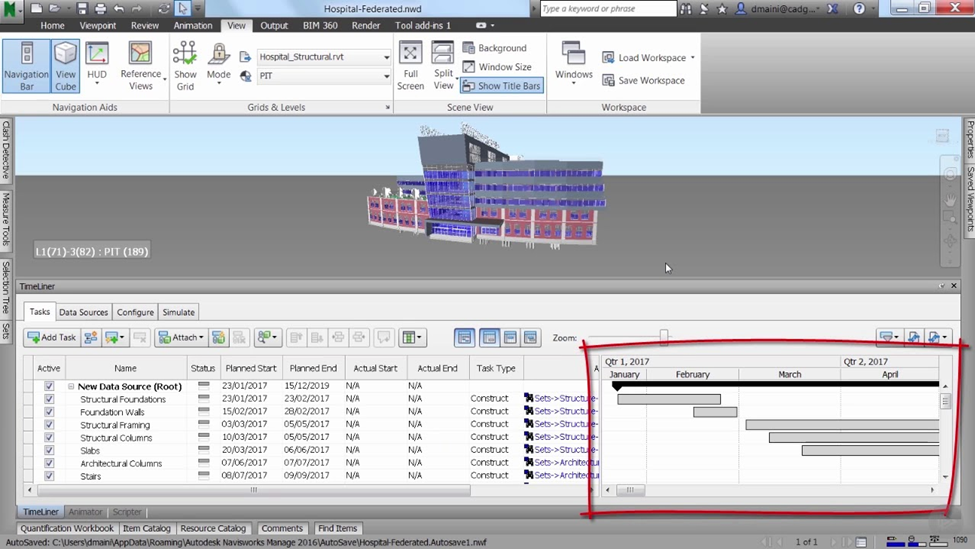
Task: Click the Select arrow tool in title bar
Action: (x=183, y=9)
